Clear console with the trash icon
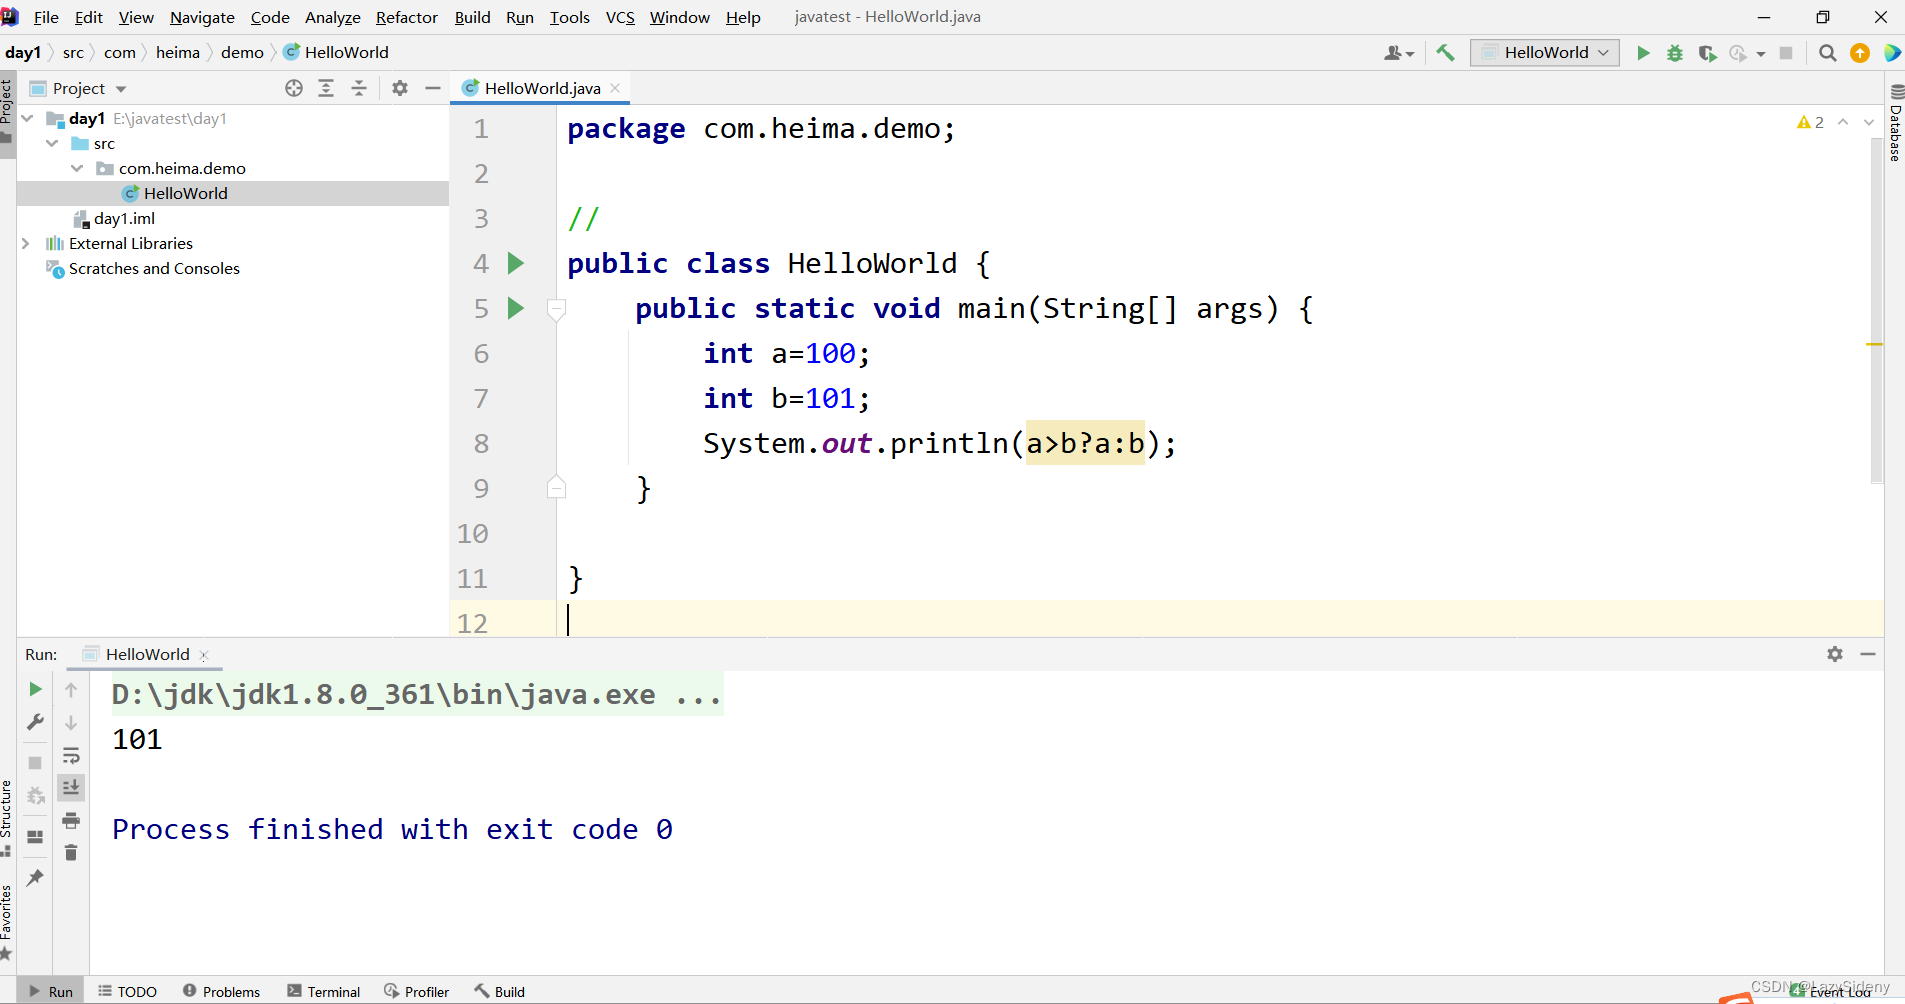This screenshot has width=1905, height=1004. [x=71, y=853]
